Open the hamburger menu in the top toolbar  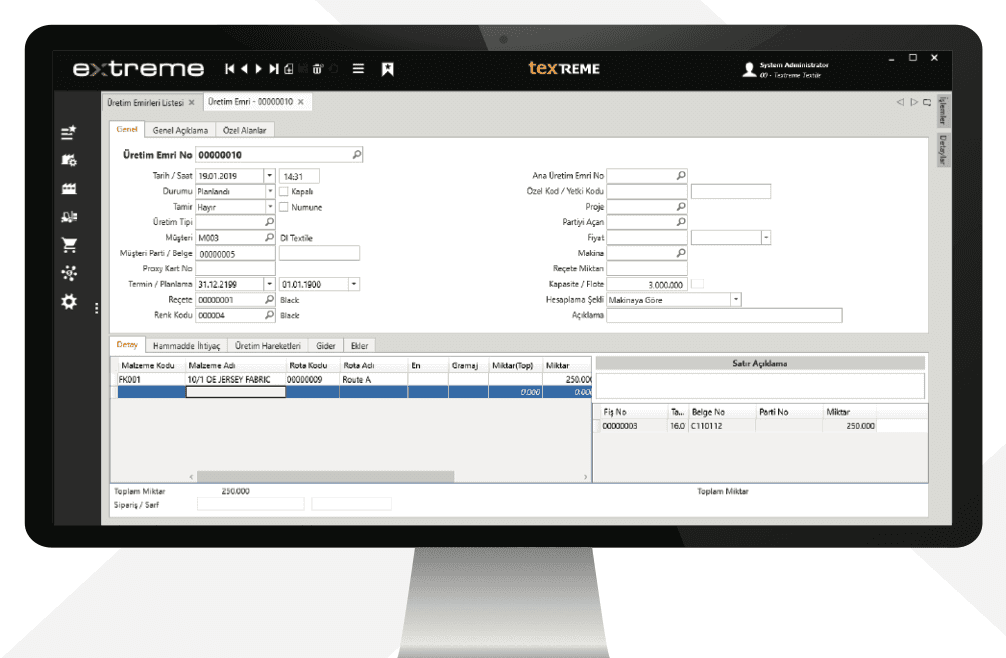pos(359,69)
